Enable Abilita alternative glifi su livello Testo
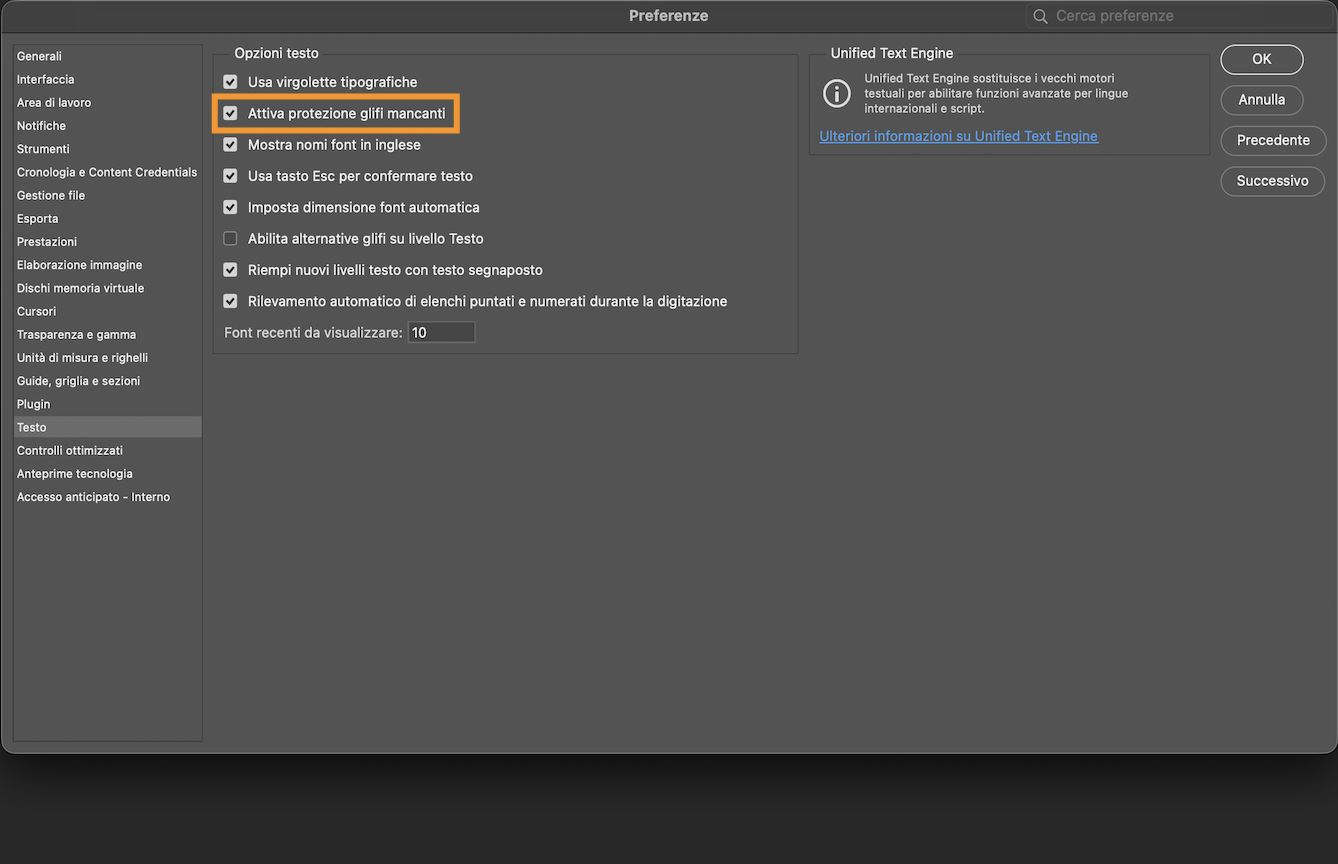Image resolution: width=1338 pixels, height=864 pixels. tap(230, 239)
